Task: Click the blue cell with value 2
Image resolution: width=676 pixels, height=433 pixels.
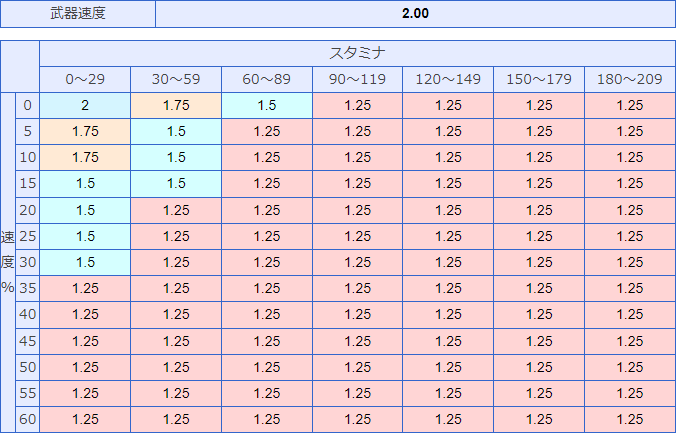Action: point(85,105)
